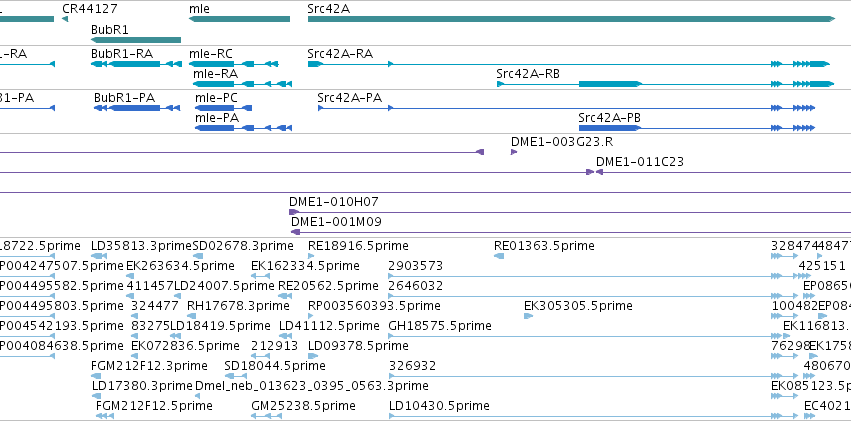Click the LD35813.3prime EST label
This screenshot has width=851, height=421.
142,246
